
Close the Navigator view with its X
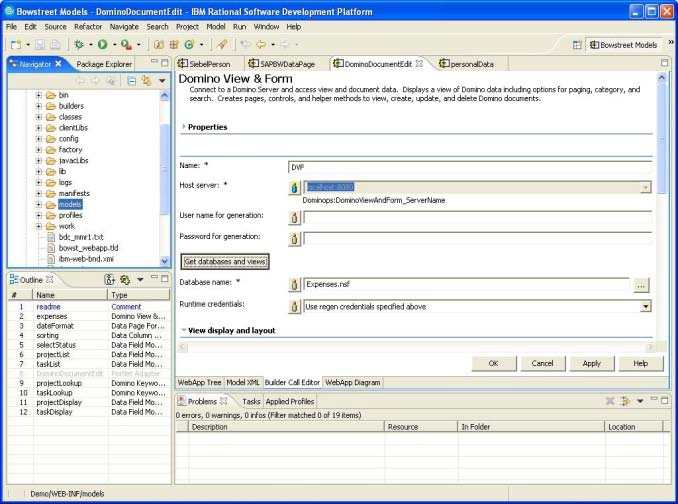pos(58,64)
